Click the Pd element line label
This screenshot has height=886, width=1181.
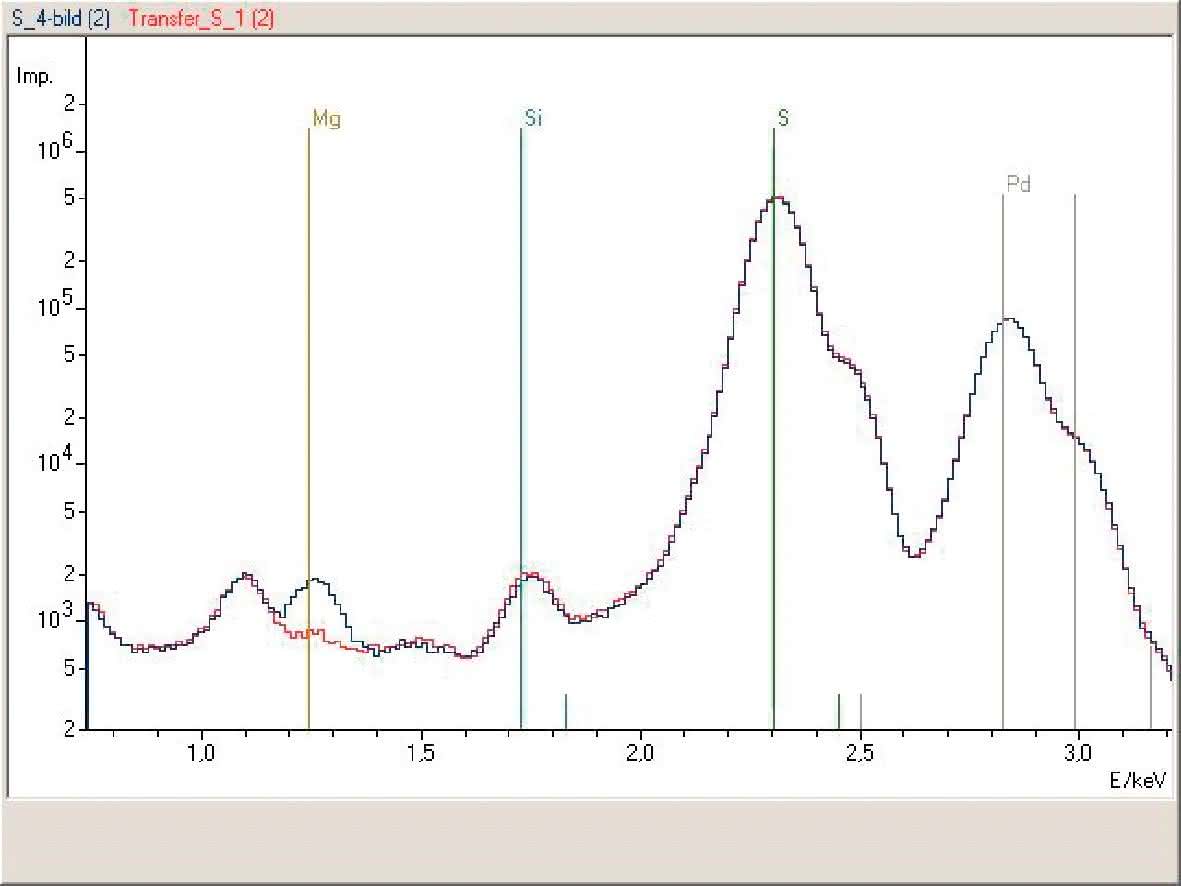click(1018, 183)
